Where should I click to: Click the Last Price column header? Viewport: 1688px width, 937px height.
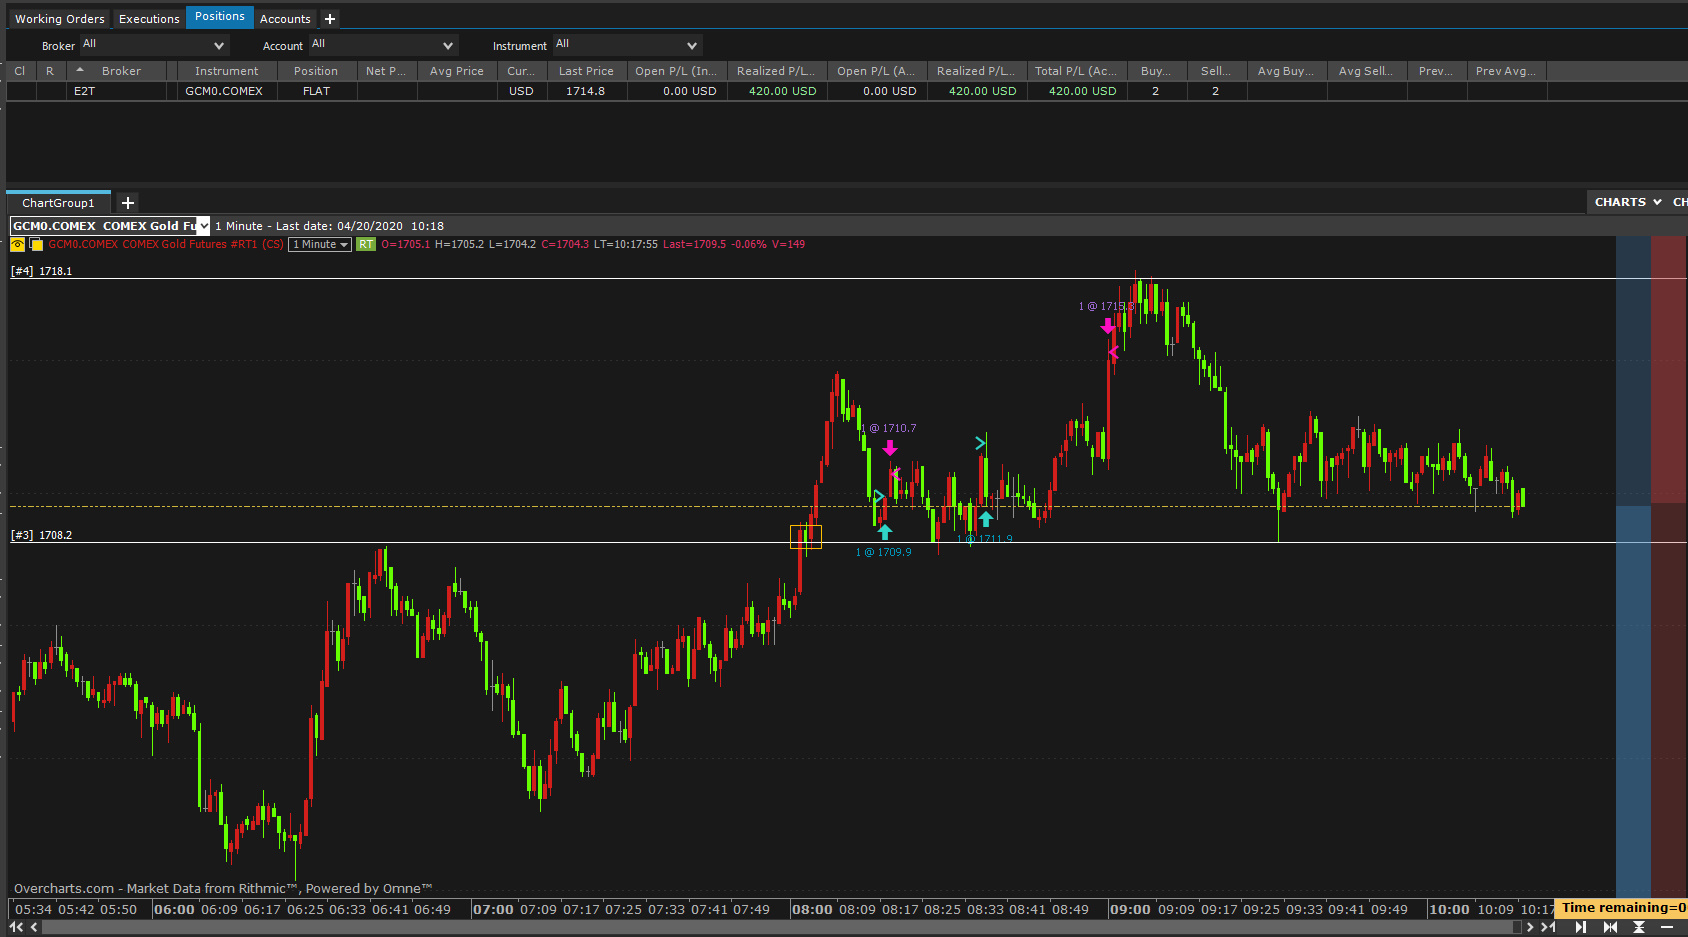586,71
